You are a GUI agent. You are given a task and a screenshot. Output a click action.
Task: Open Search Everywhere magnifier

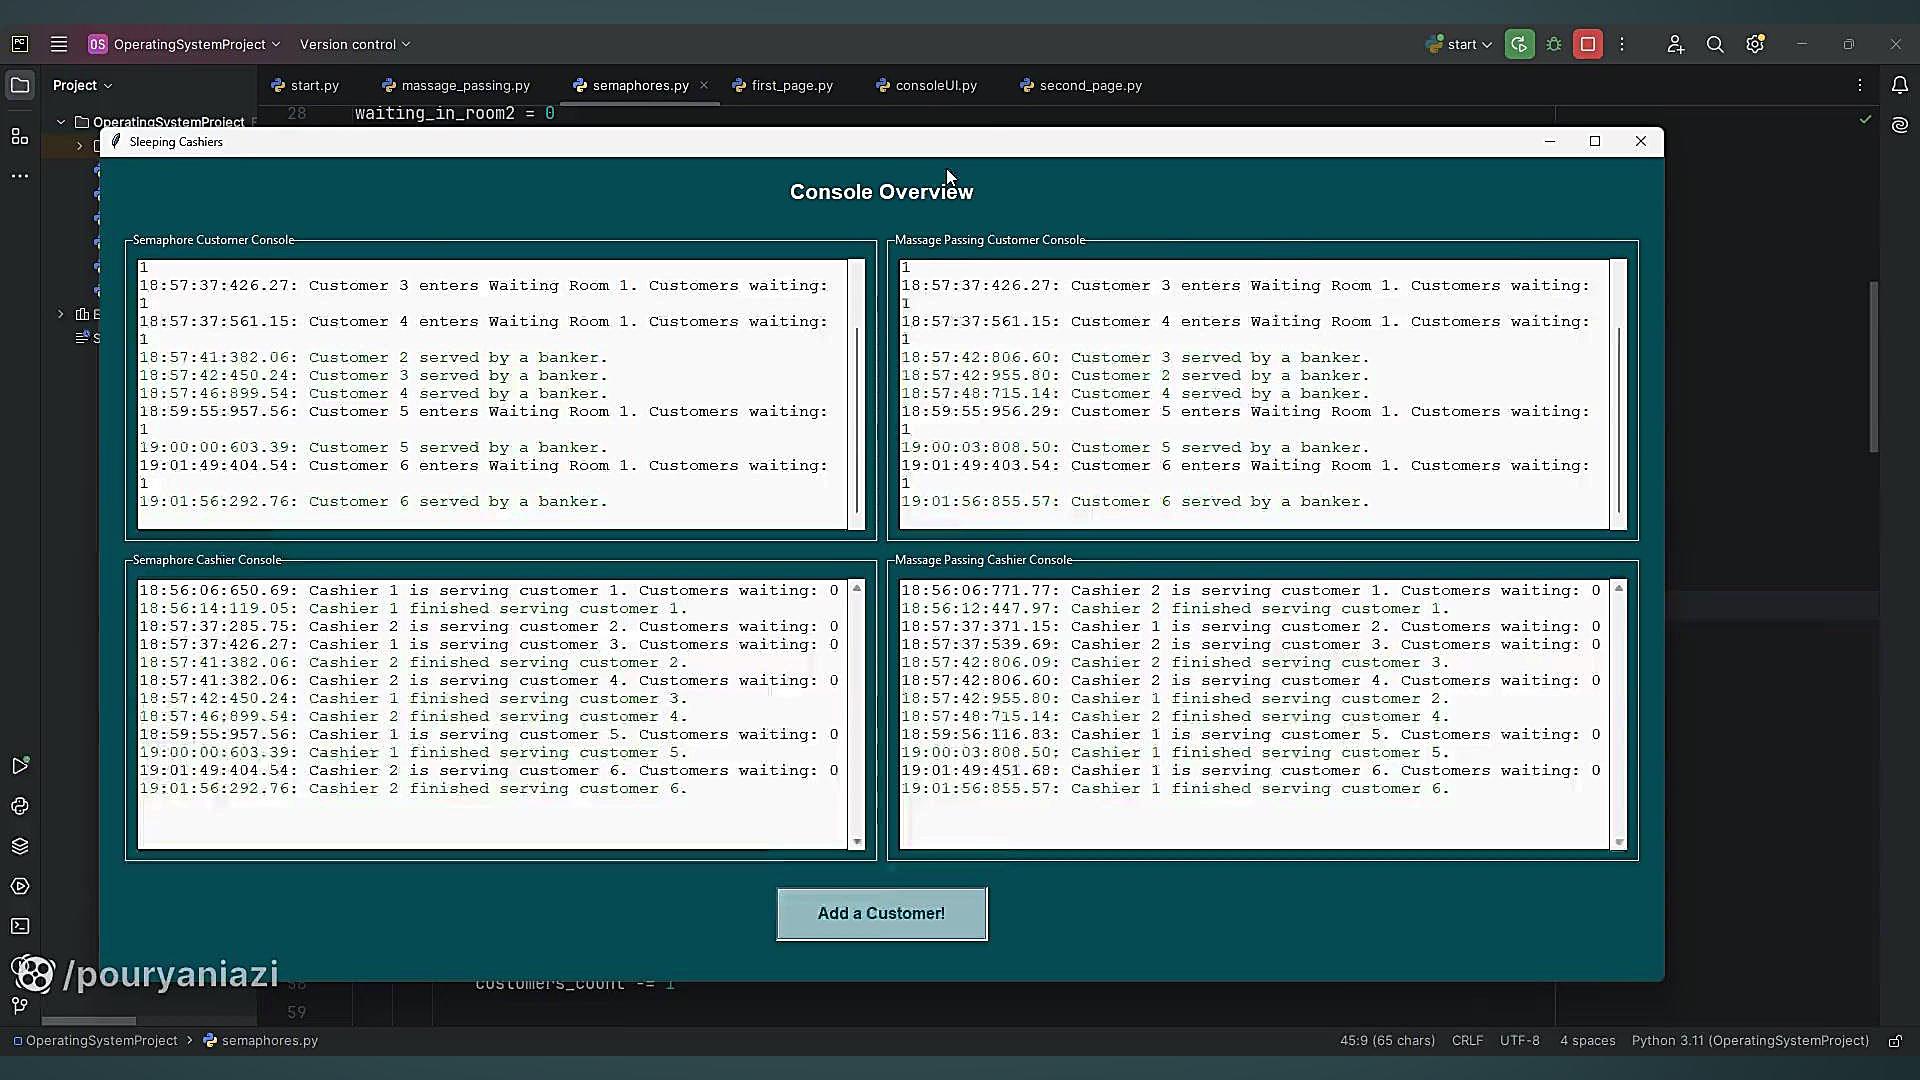point(1715,44)
